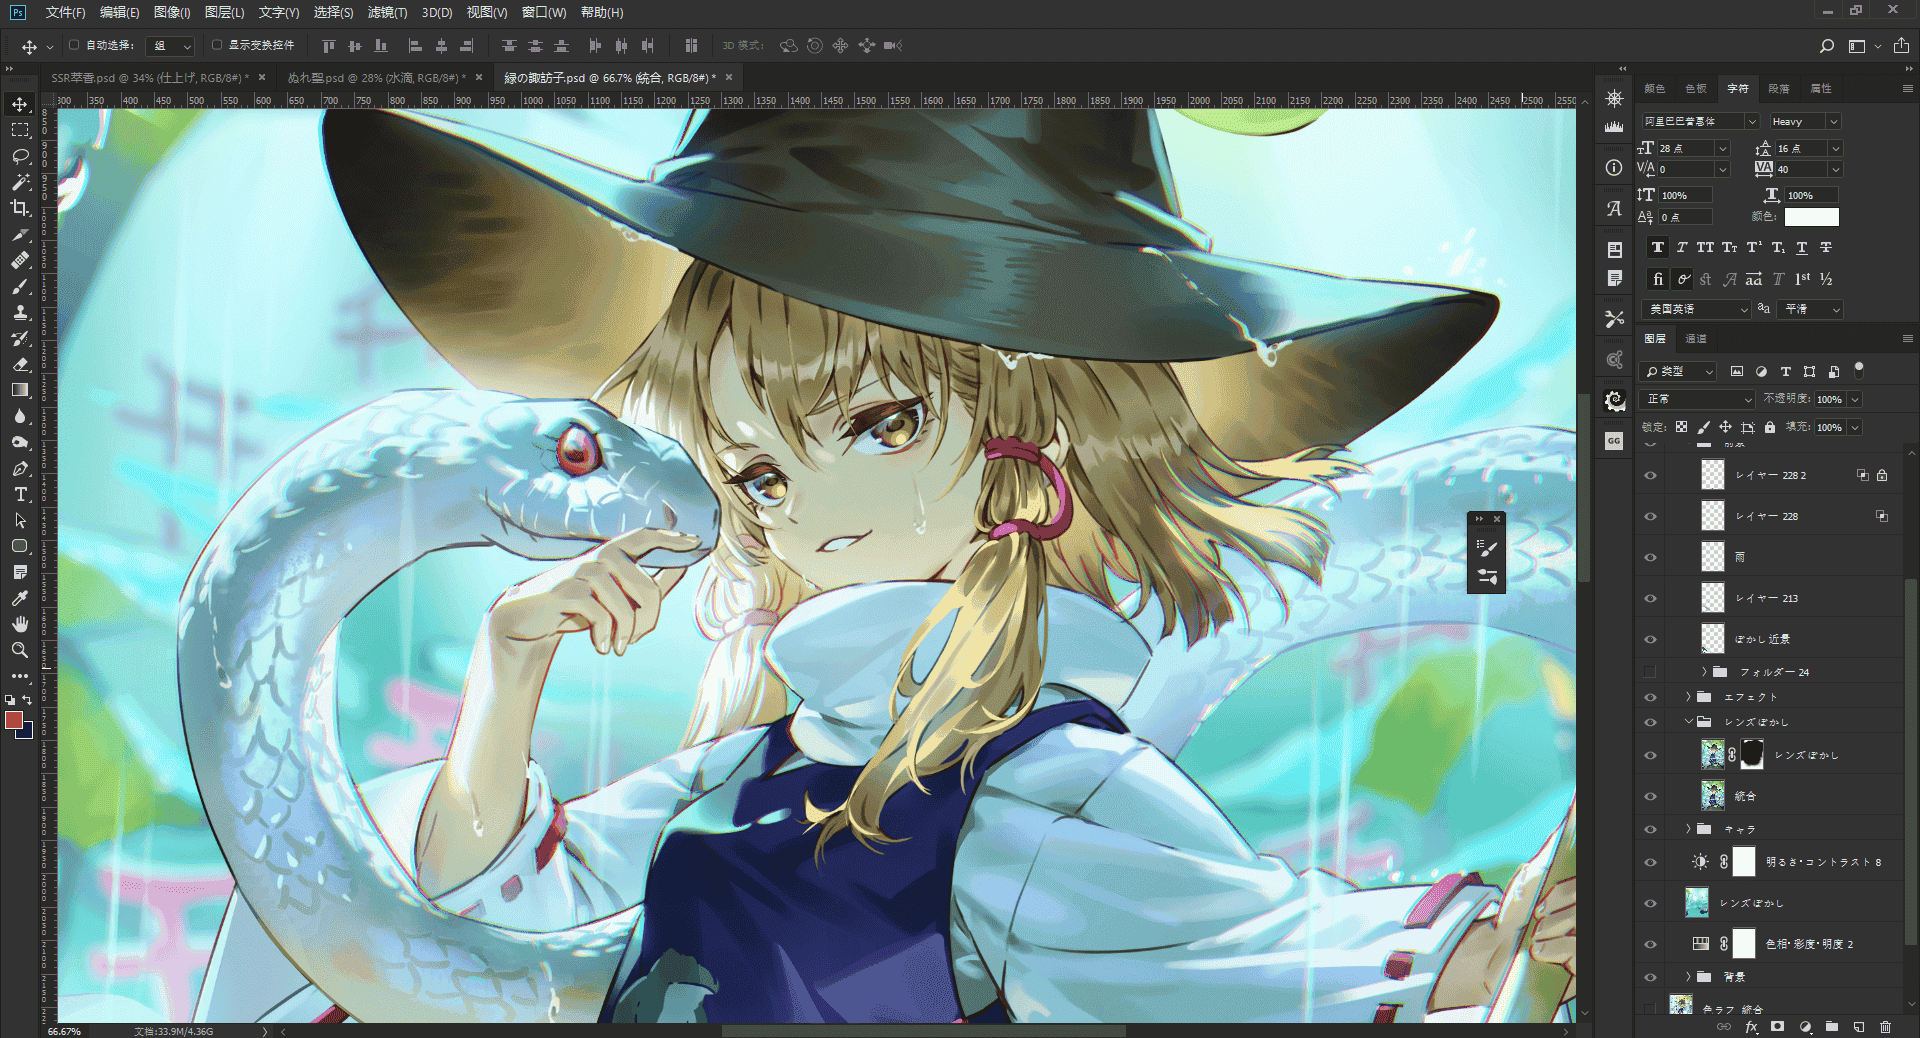Select the Pen tool
Viewport: 1920px width, 1038px height.
[20, 468]
